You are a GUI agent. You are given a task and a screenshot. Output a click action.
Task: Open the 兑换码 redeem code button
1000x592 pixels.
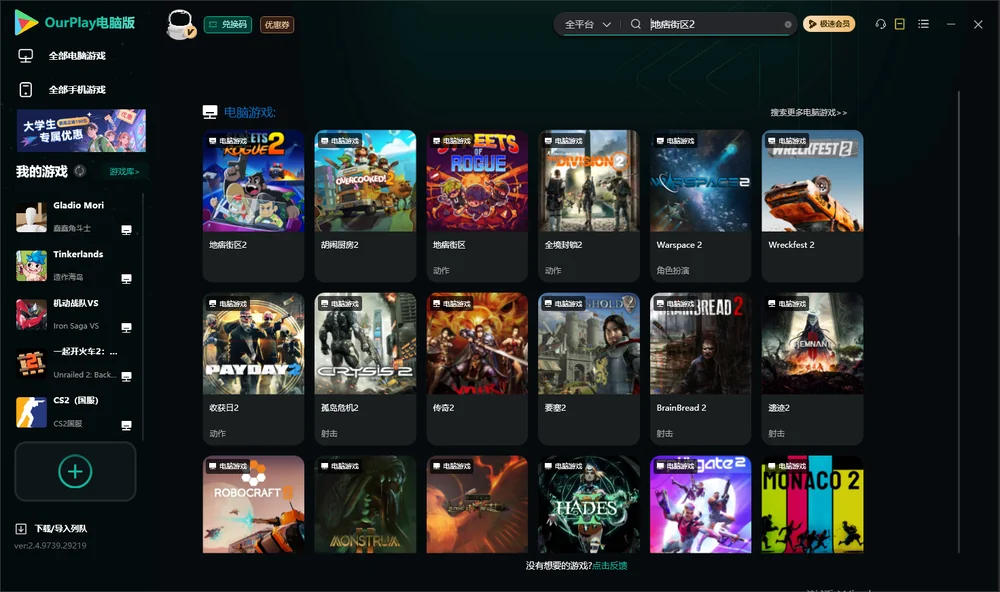point(228,24)
